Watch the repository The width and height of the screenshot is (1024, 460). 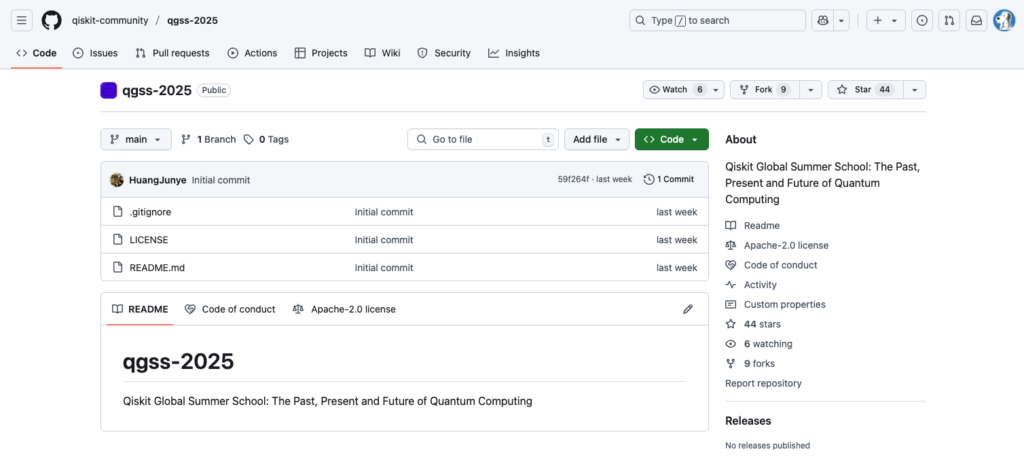click(x=676, y=90)
